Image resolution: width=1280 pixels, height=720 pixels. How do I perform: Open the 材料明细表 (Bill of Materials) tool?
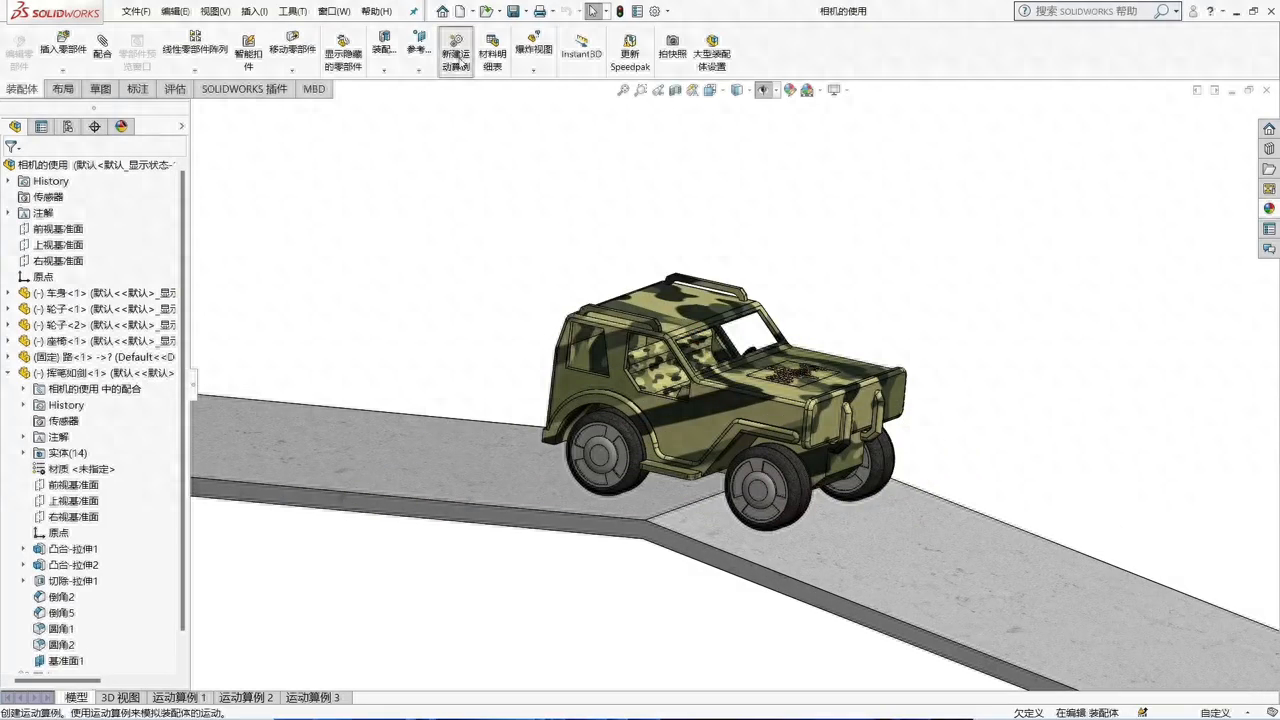click(492, 52)
